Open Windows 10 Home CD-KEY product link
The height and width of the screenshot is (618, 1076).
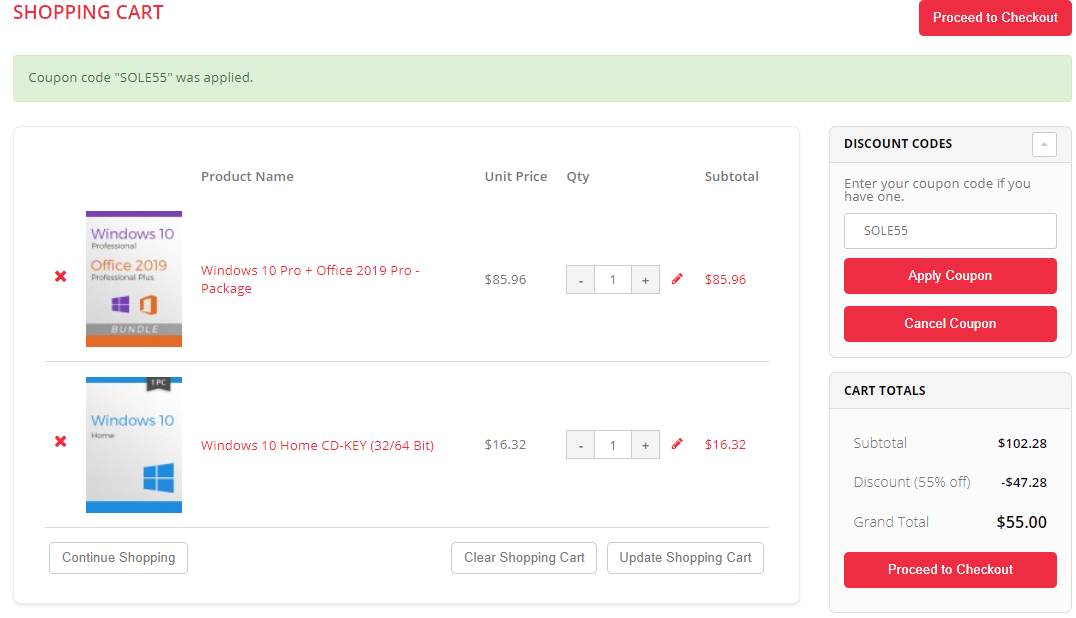tap(317, 445)
